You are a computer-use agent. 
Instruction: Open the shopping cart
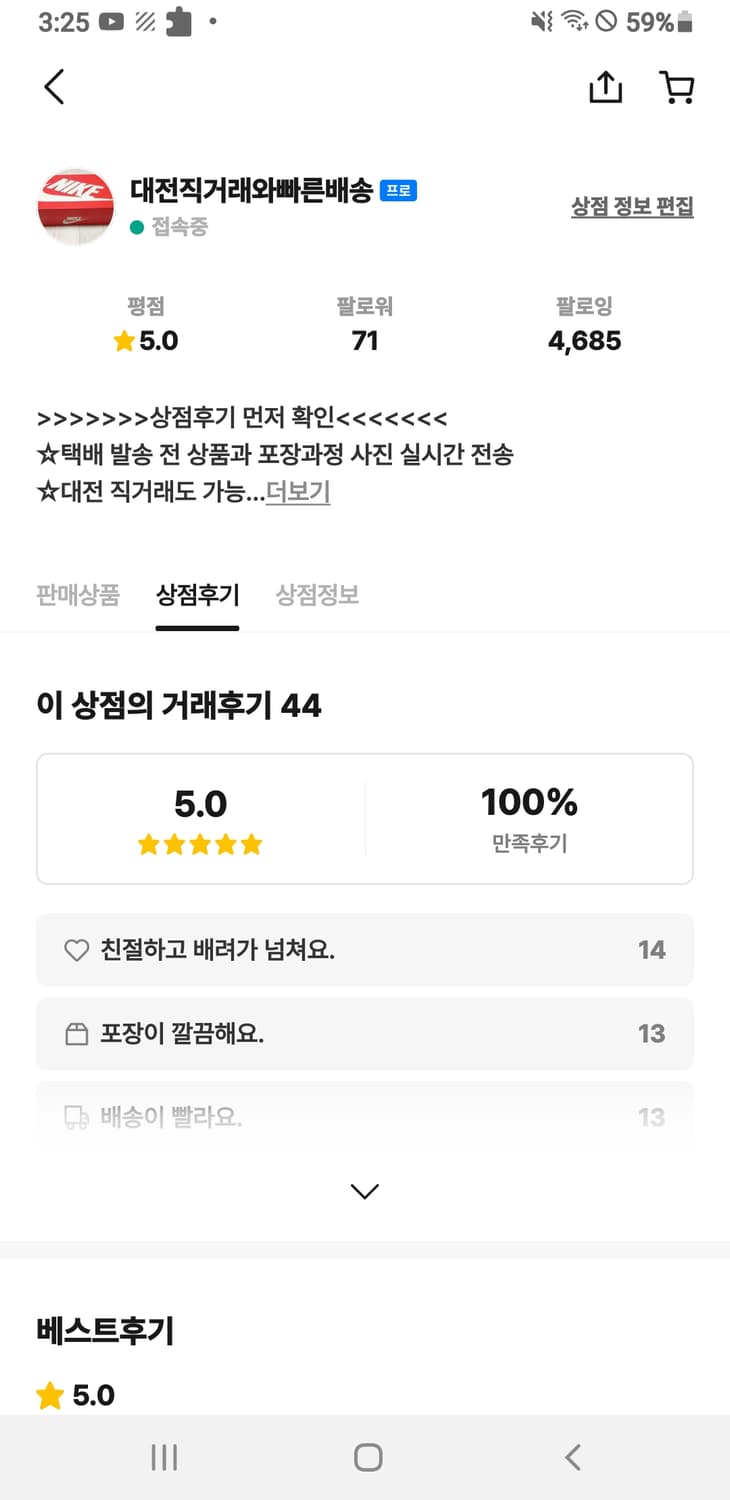(x=677, y=88)
